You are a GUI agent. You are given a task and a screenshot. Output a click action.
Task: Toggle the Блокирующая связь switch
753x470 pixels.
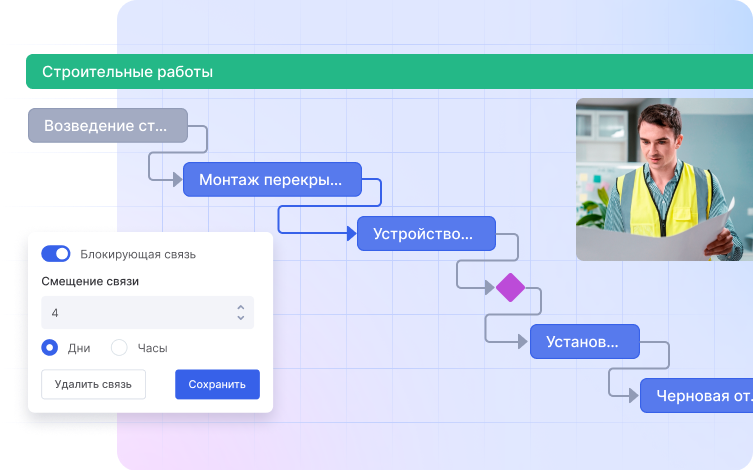point(56,254)
